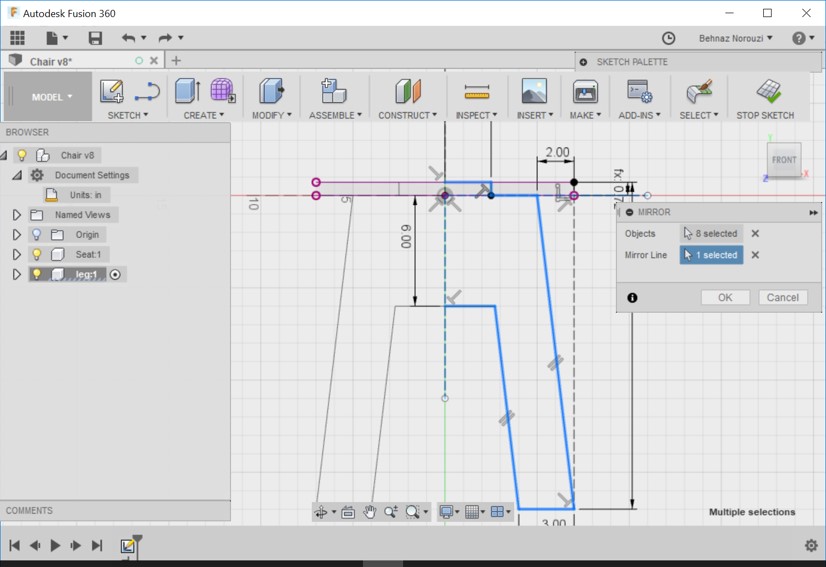Open the INSPECT menu
Image resolution: width=826 pixels, height=567 pixels.
tap(476, 115)
